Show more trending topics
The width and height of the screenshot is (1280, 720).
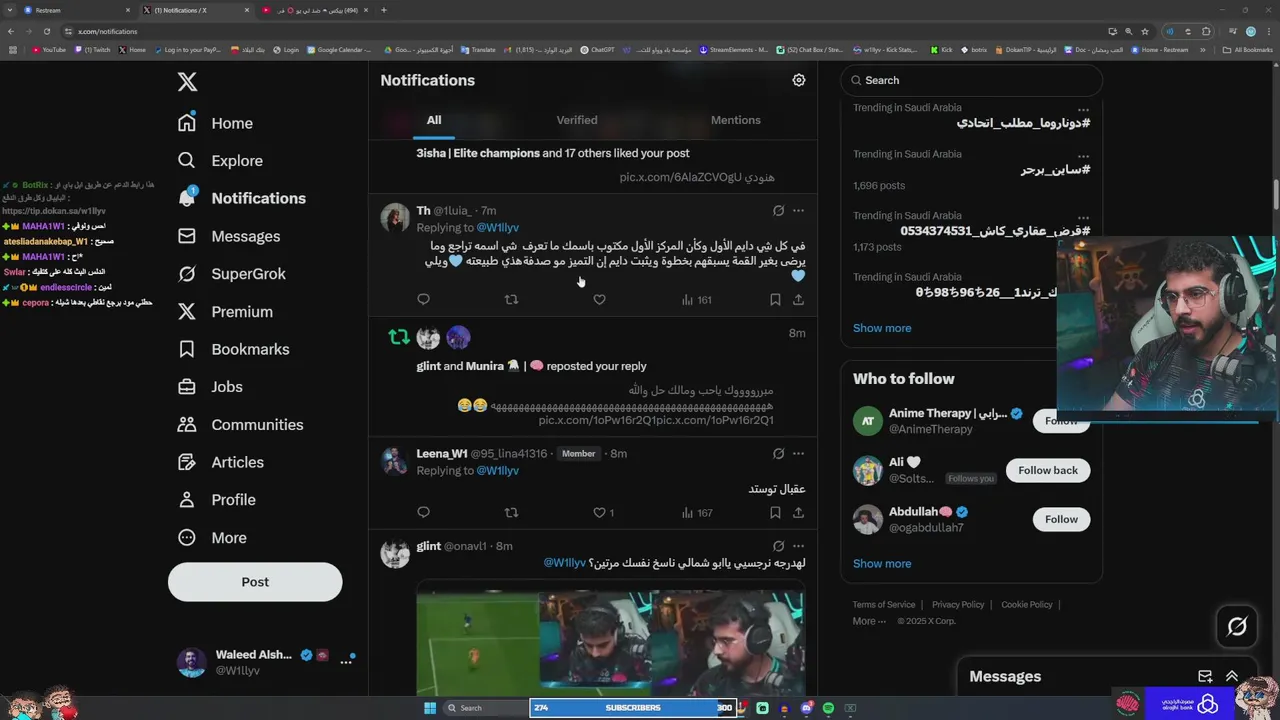coord(882,328)
